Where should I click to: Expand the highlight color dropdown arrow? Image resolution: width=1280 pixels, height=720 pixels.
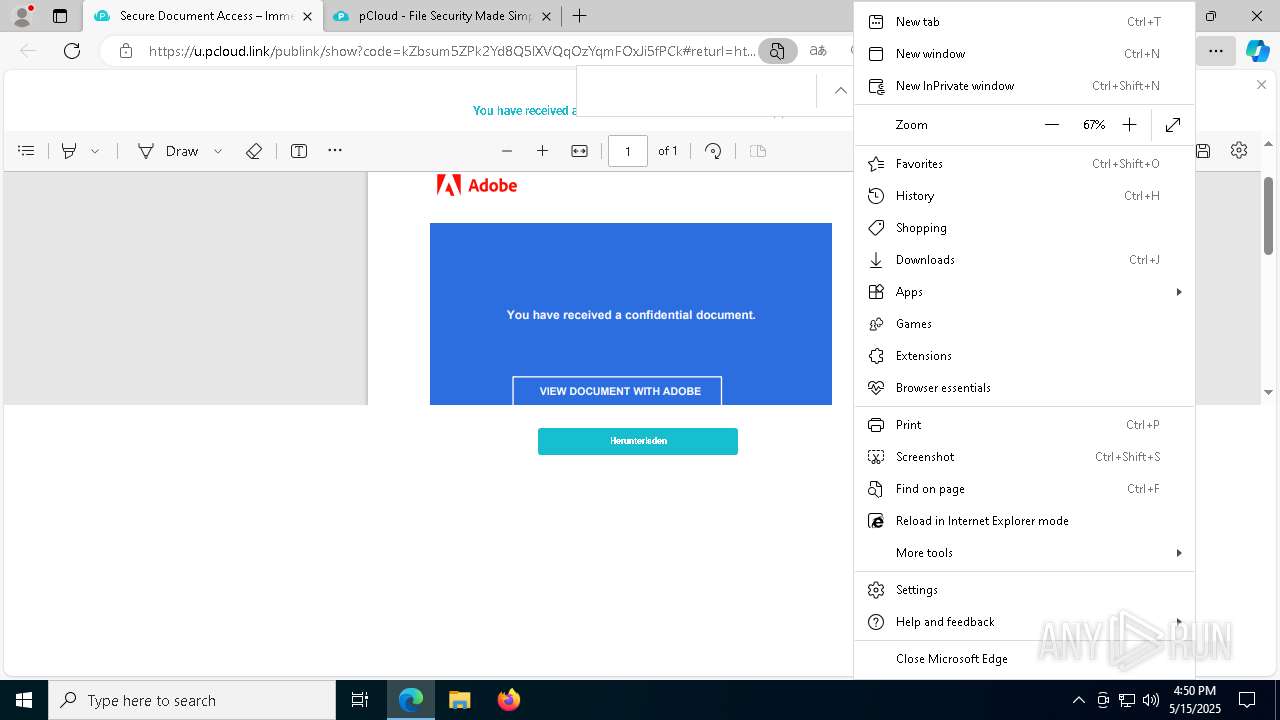pos(95,151)
